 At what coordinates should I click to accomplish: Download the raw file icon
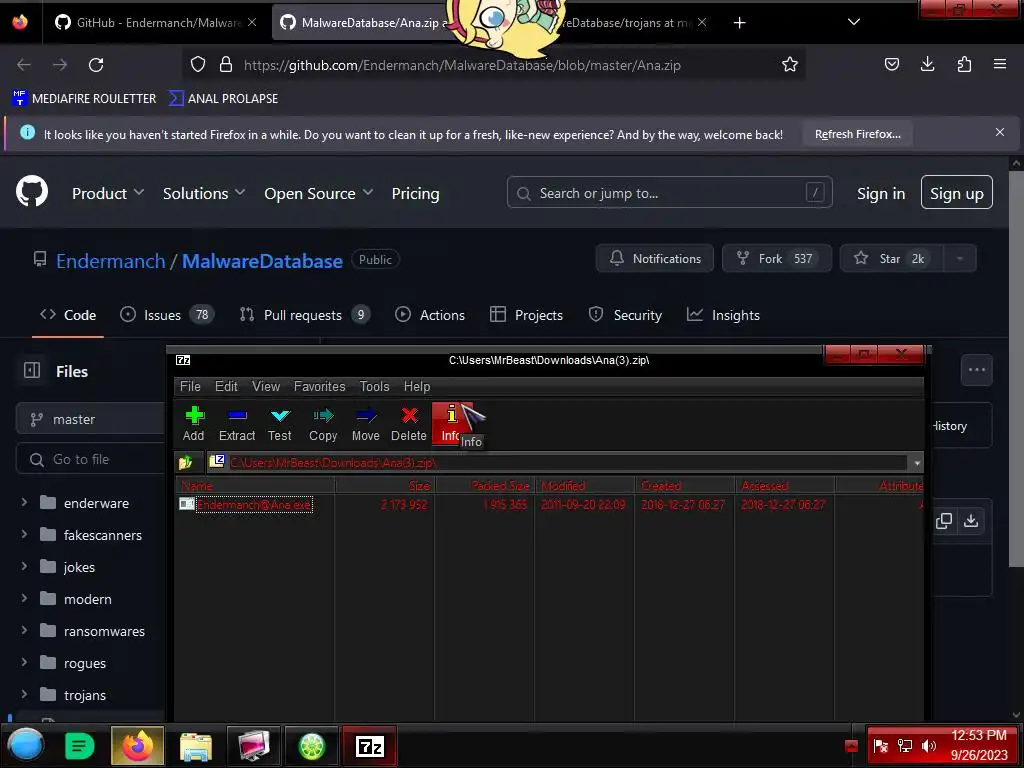pyautogui.click(x=971, y=520)
